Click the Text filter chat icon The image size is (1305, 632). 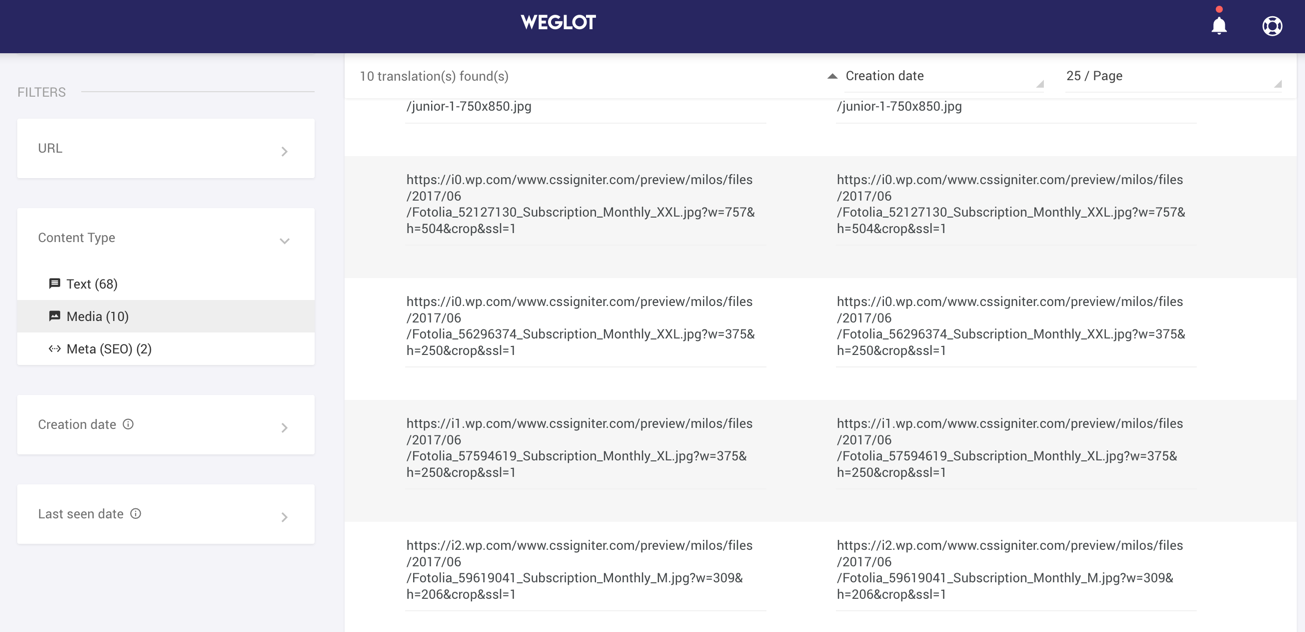pyautogui.click(x=55, y=284)
